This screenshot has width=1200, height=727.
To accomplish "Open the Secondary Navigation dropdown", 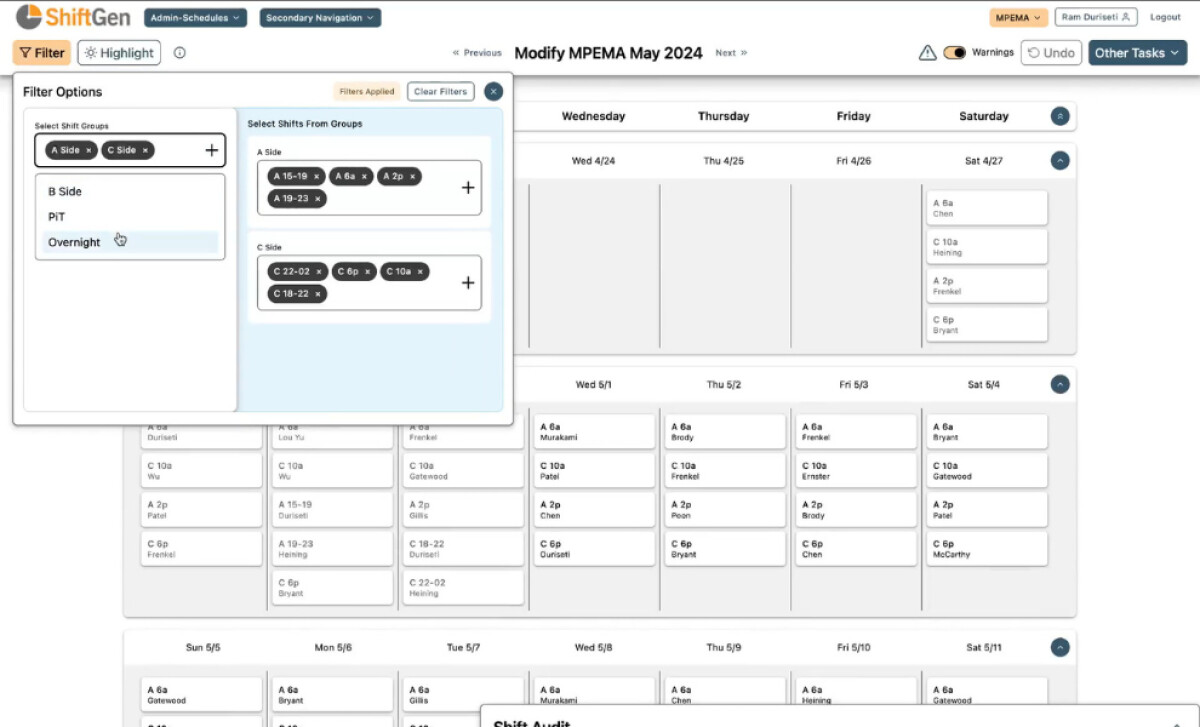I will (320, 17).
